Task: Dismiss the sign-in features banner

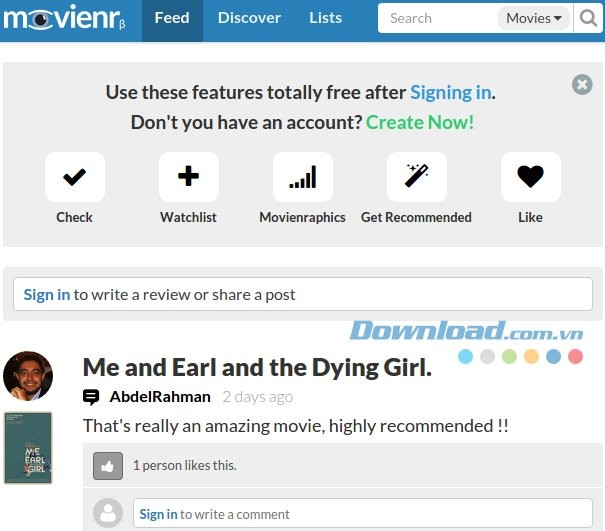Action: tap(582, 85)
